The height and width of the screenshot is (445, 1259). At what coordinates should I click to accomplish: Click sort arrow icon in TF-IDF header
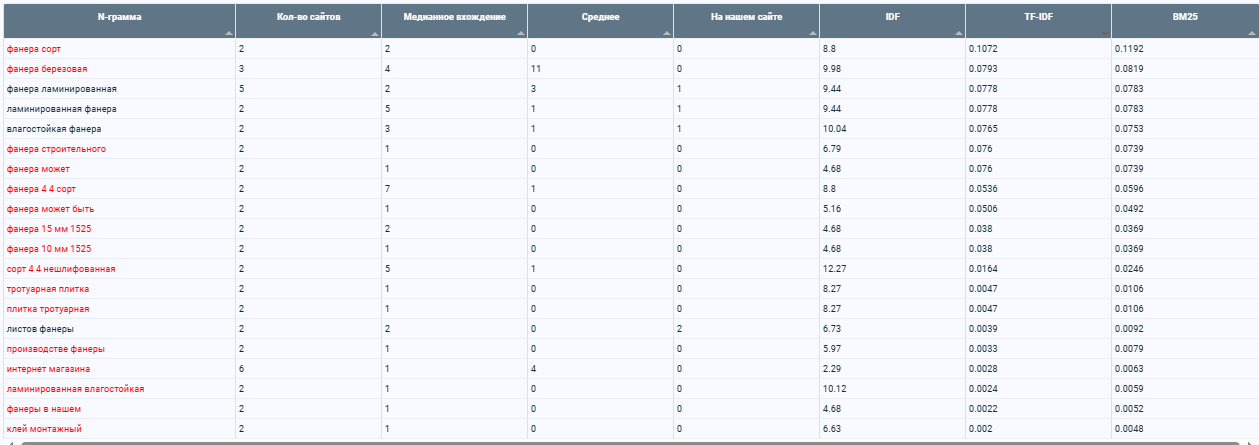point(1105,33)
